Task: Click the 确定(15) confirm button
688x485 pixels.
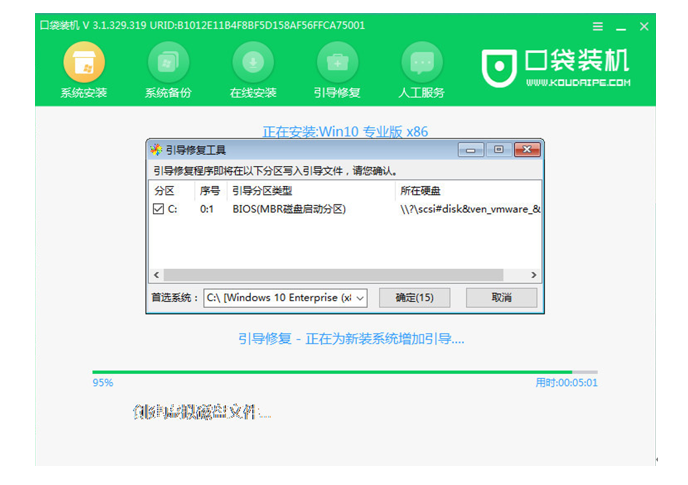Action: (x=414, y=298)
